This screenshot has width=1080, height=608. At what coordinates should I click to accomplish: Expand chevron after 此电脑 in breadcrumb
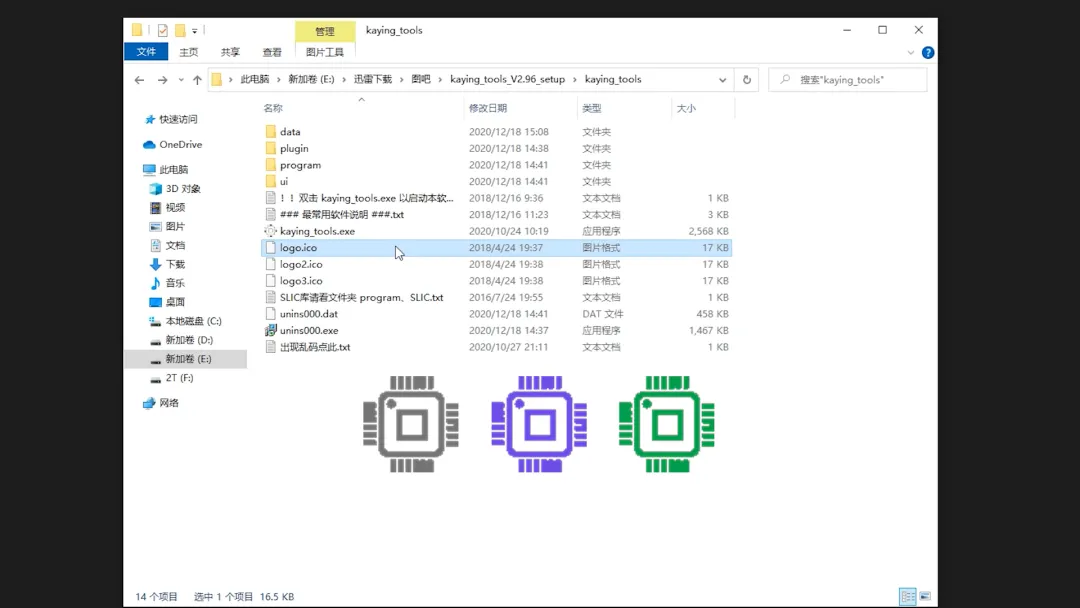[x=279, y=79]
